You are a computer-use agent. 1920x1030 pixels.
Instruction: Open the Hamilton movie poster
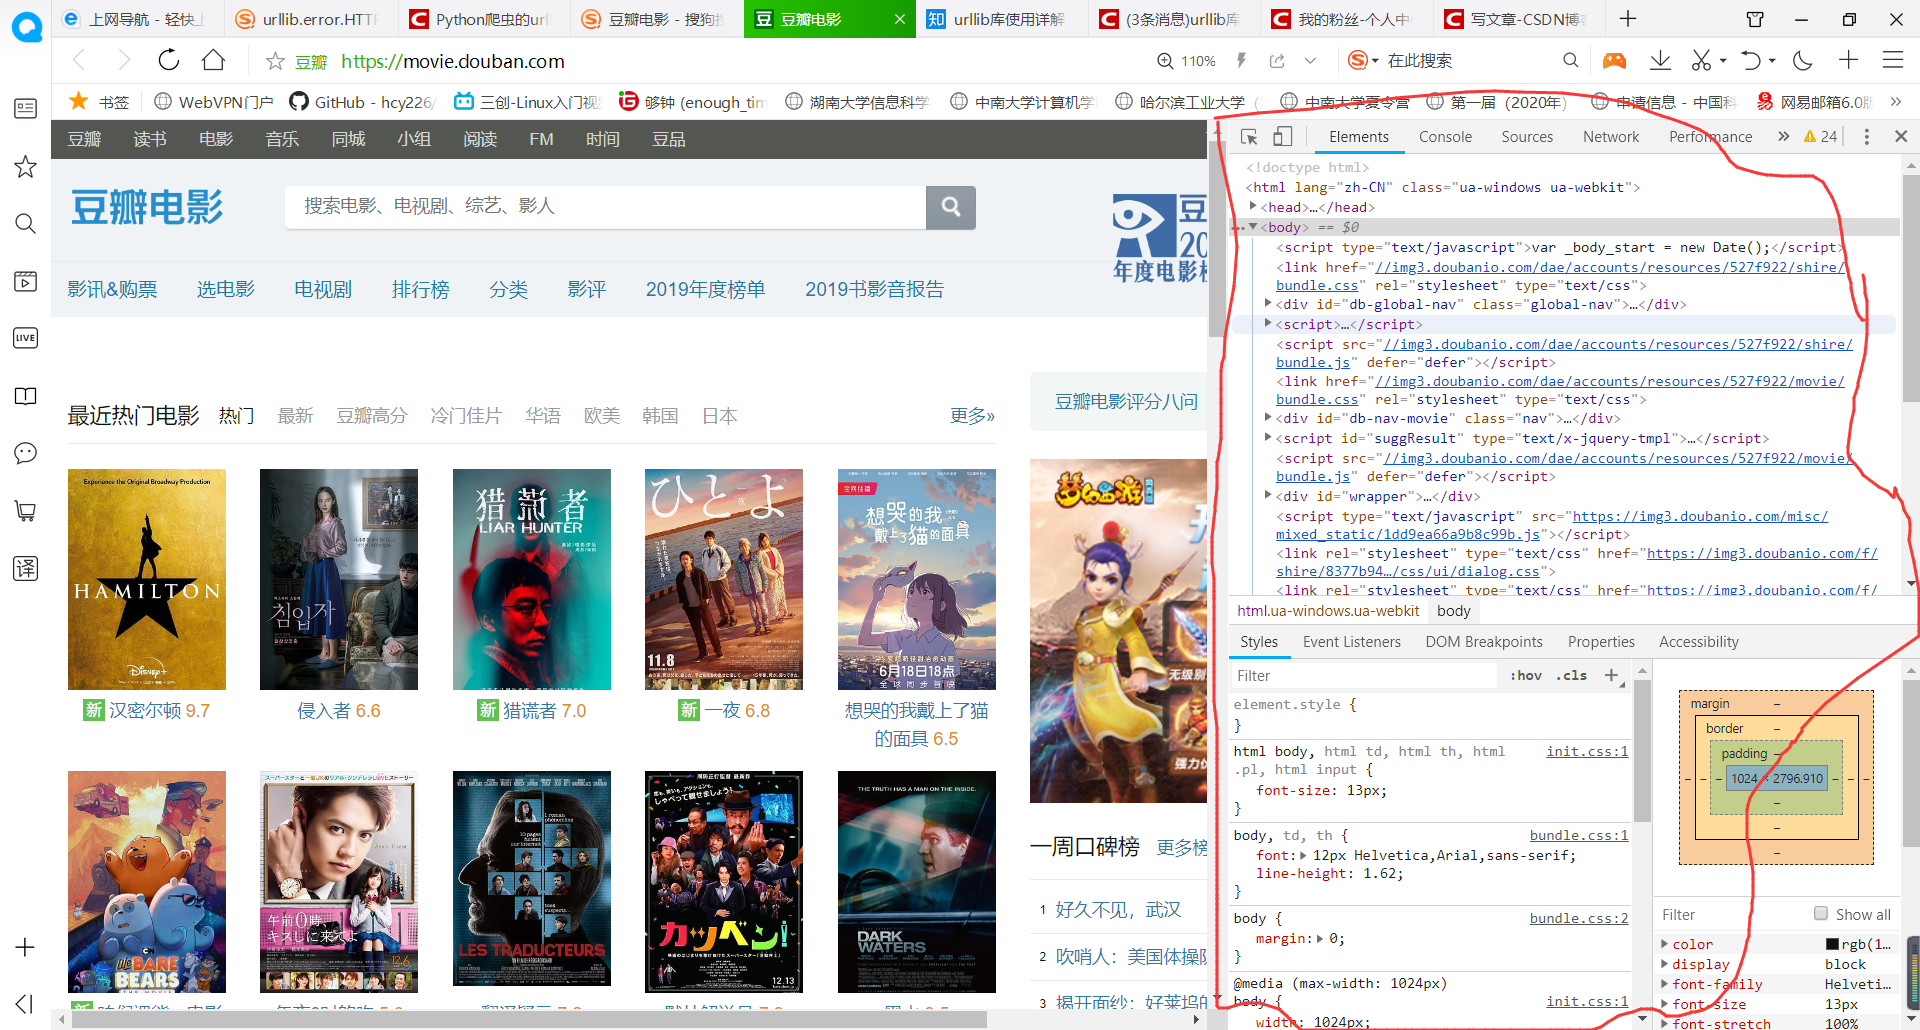147,579
